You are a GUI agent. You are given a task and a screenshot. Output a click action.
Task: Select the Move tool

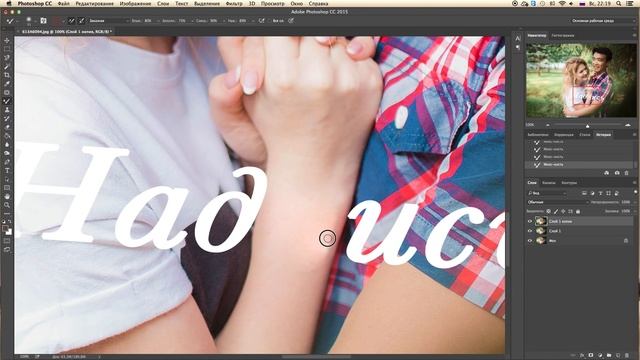pos(7,40)
